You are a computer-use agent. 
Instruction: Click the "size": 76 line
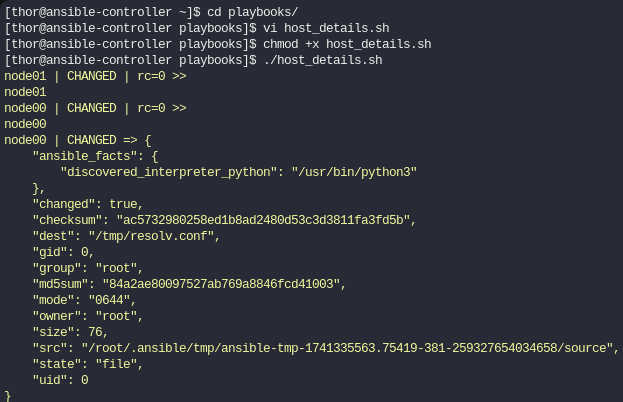[x=70, y=332]
